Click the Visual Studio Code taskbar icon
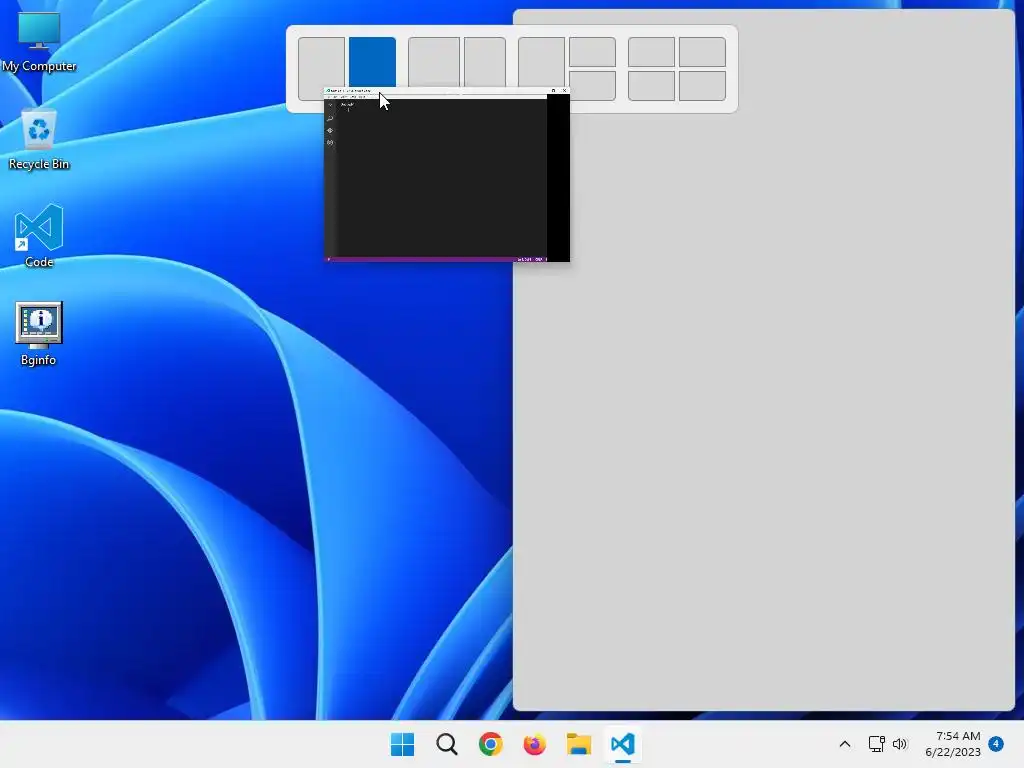 (622, 744)
